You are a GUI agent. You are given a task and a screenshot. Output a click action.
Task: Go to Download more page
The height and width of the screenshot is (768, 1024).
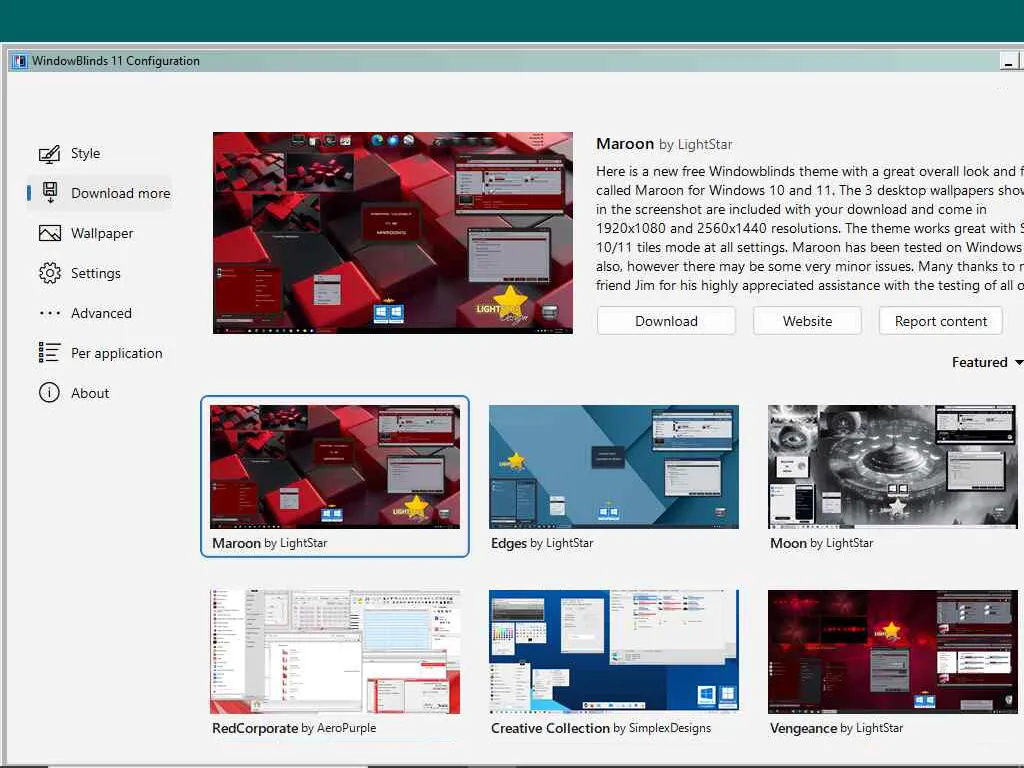(98, 193)
